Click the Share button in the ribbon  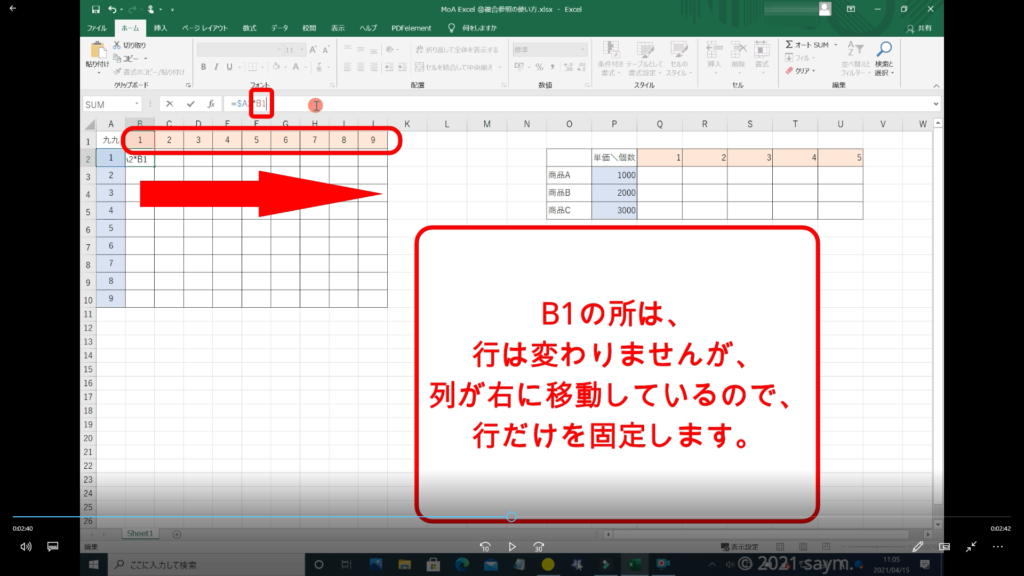pyautogui.click(x=923, y=29)
